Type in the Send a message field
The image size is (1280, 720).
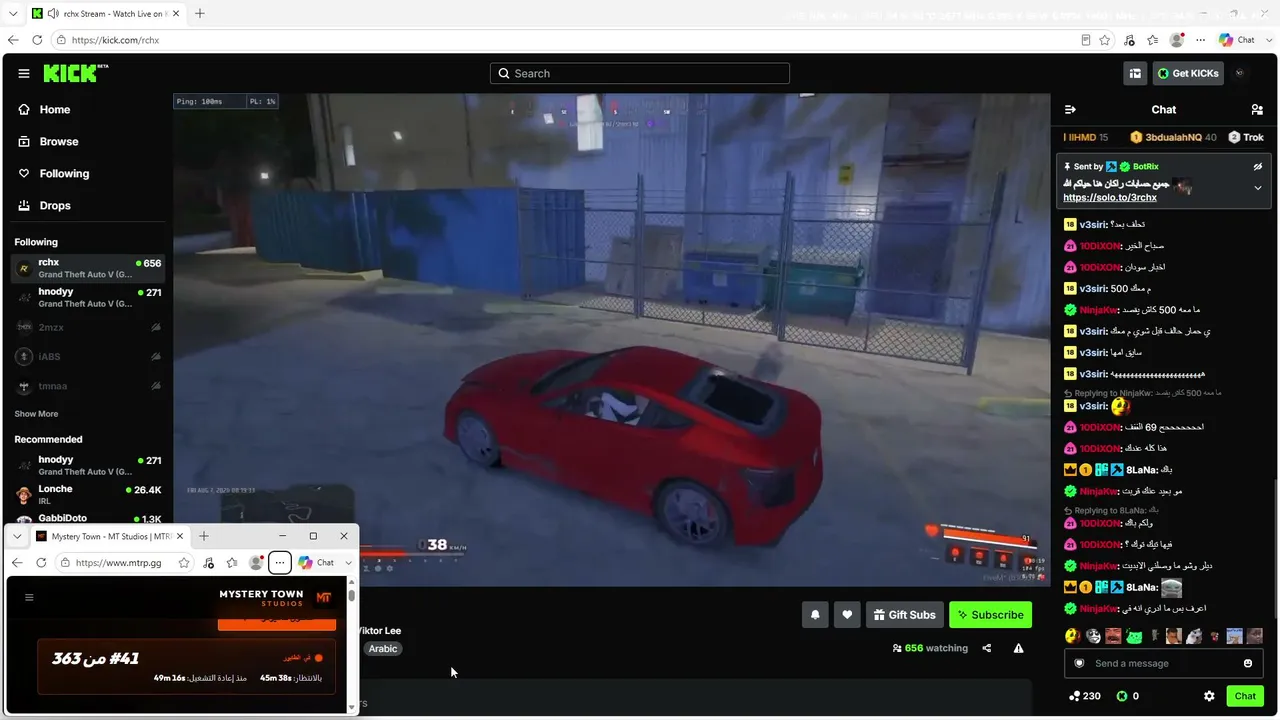pyautogui.click(x=1163, y=663)
